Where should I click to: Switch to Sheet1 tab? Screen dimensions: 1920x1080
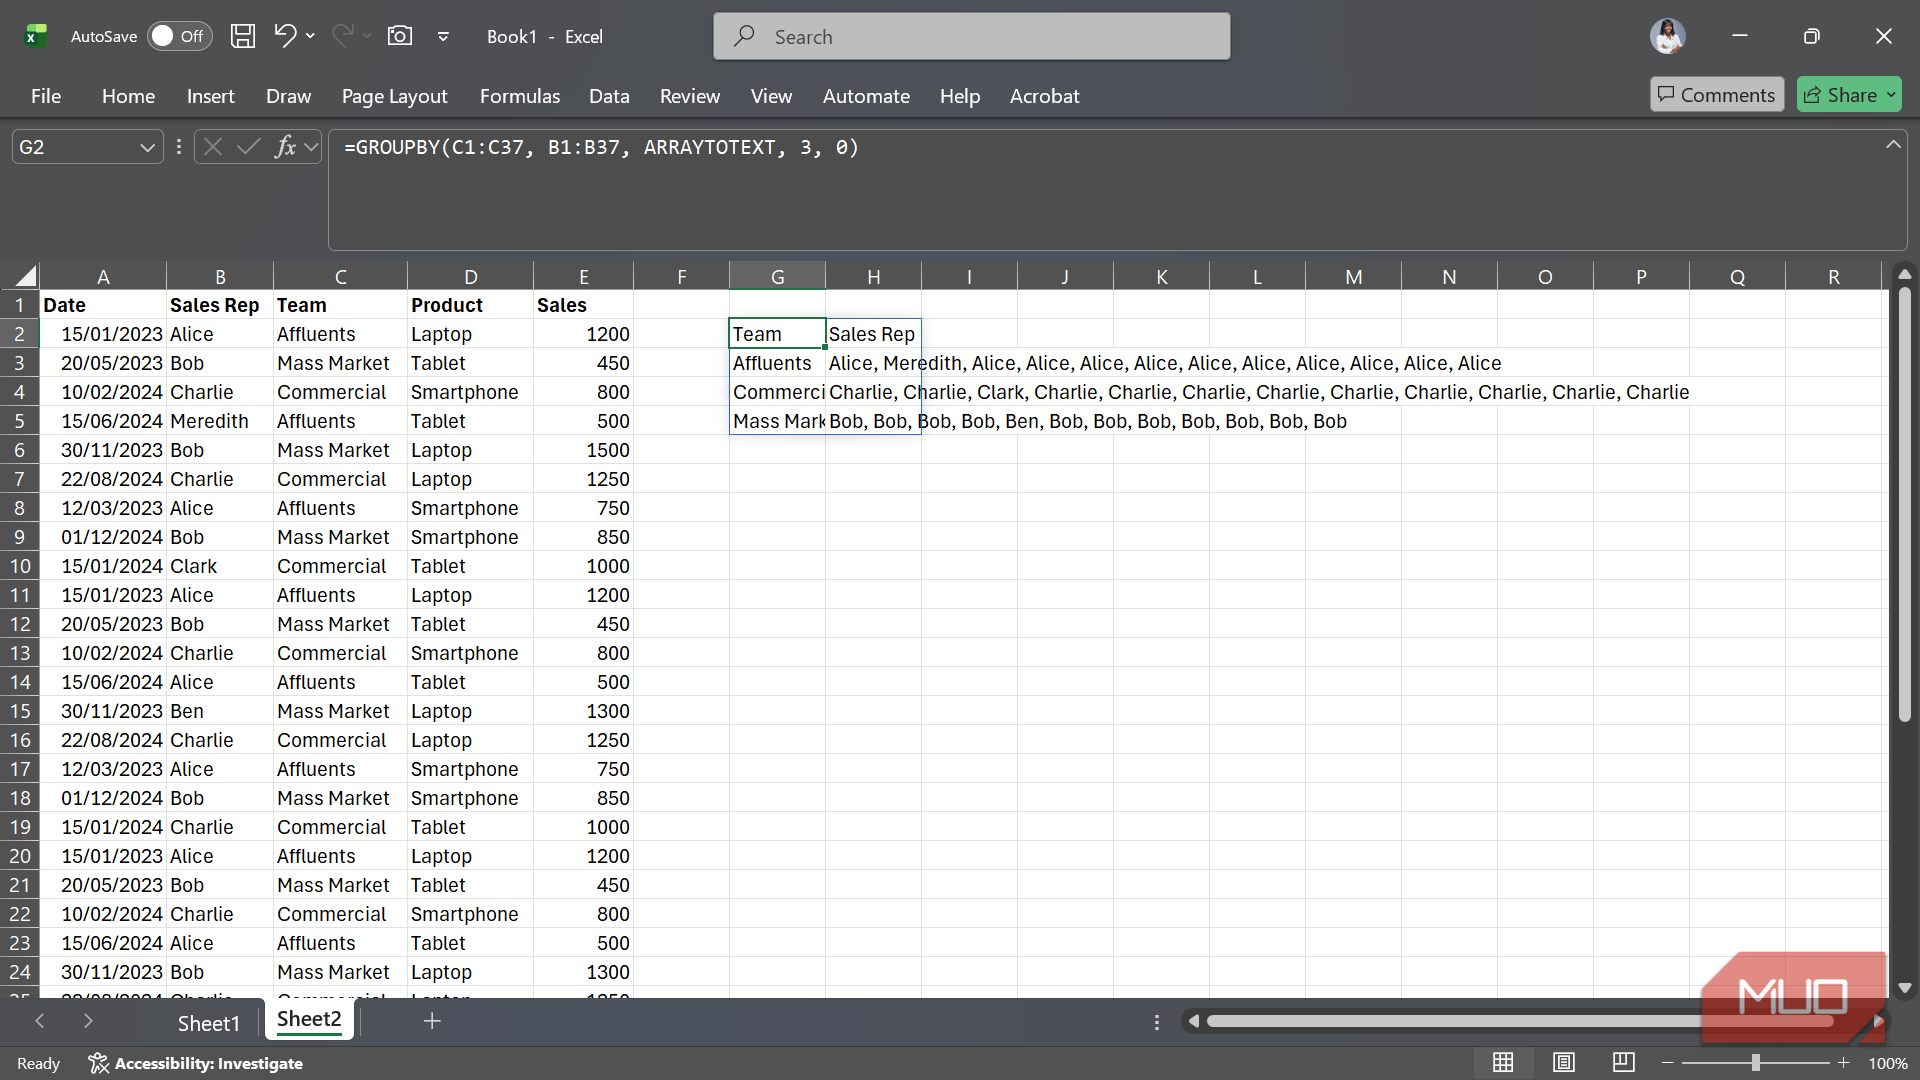pos(208,1023)
